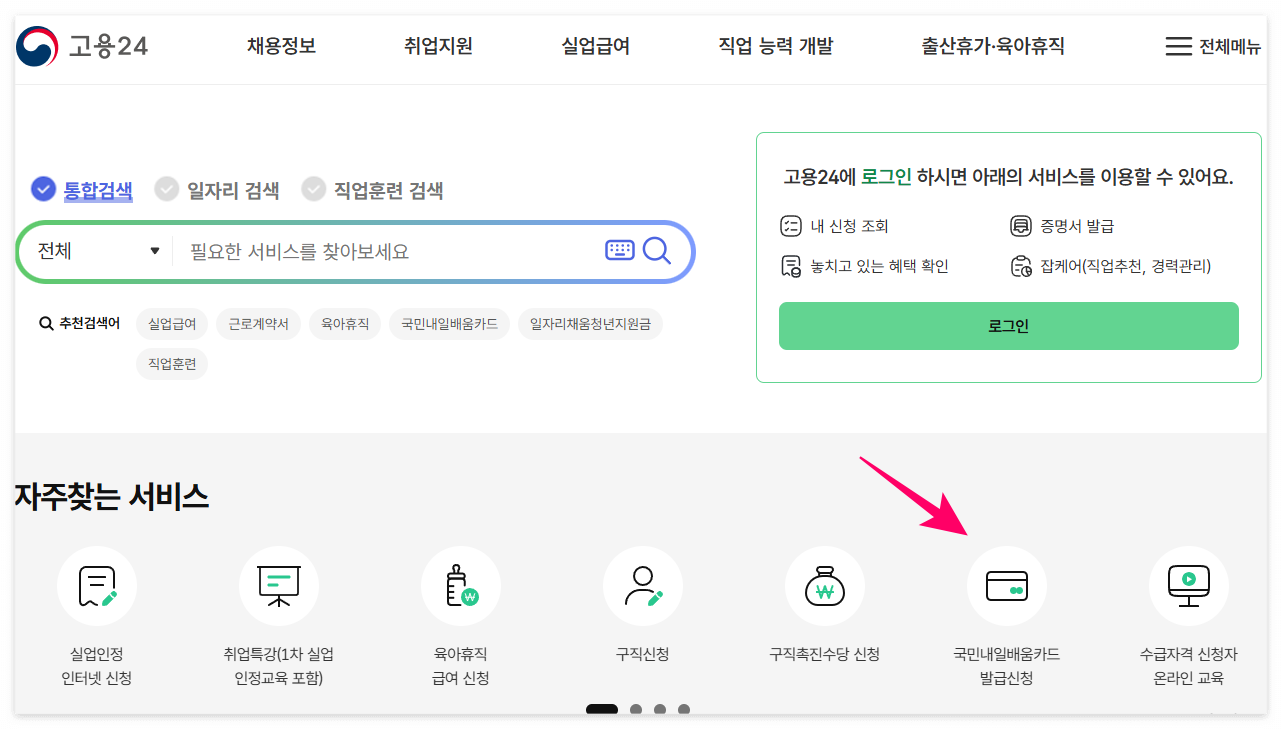
Task: Open the 근로계약서 recommended keyword link
Action: (x=258, y=323)
